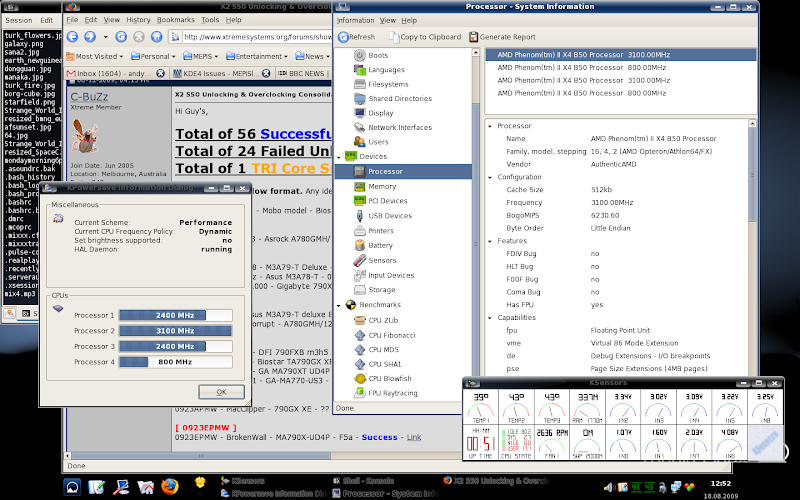Click Firefox home icon

click(157, 37)
